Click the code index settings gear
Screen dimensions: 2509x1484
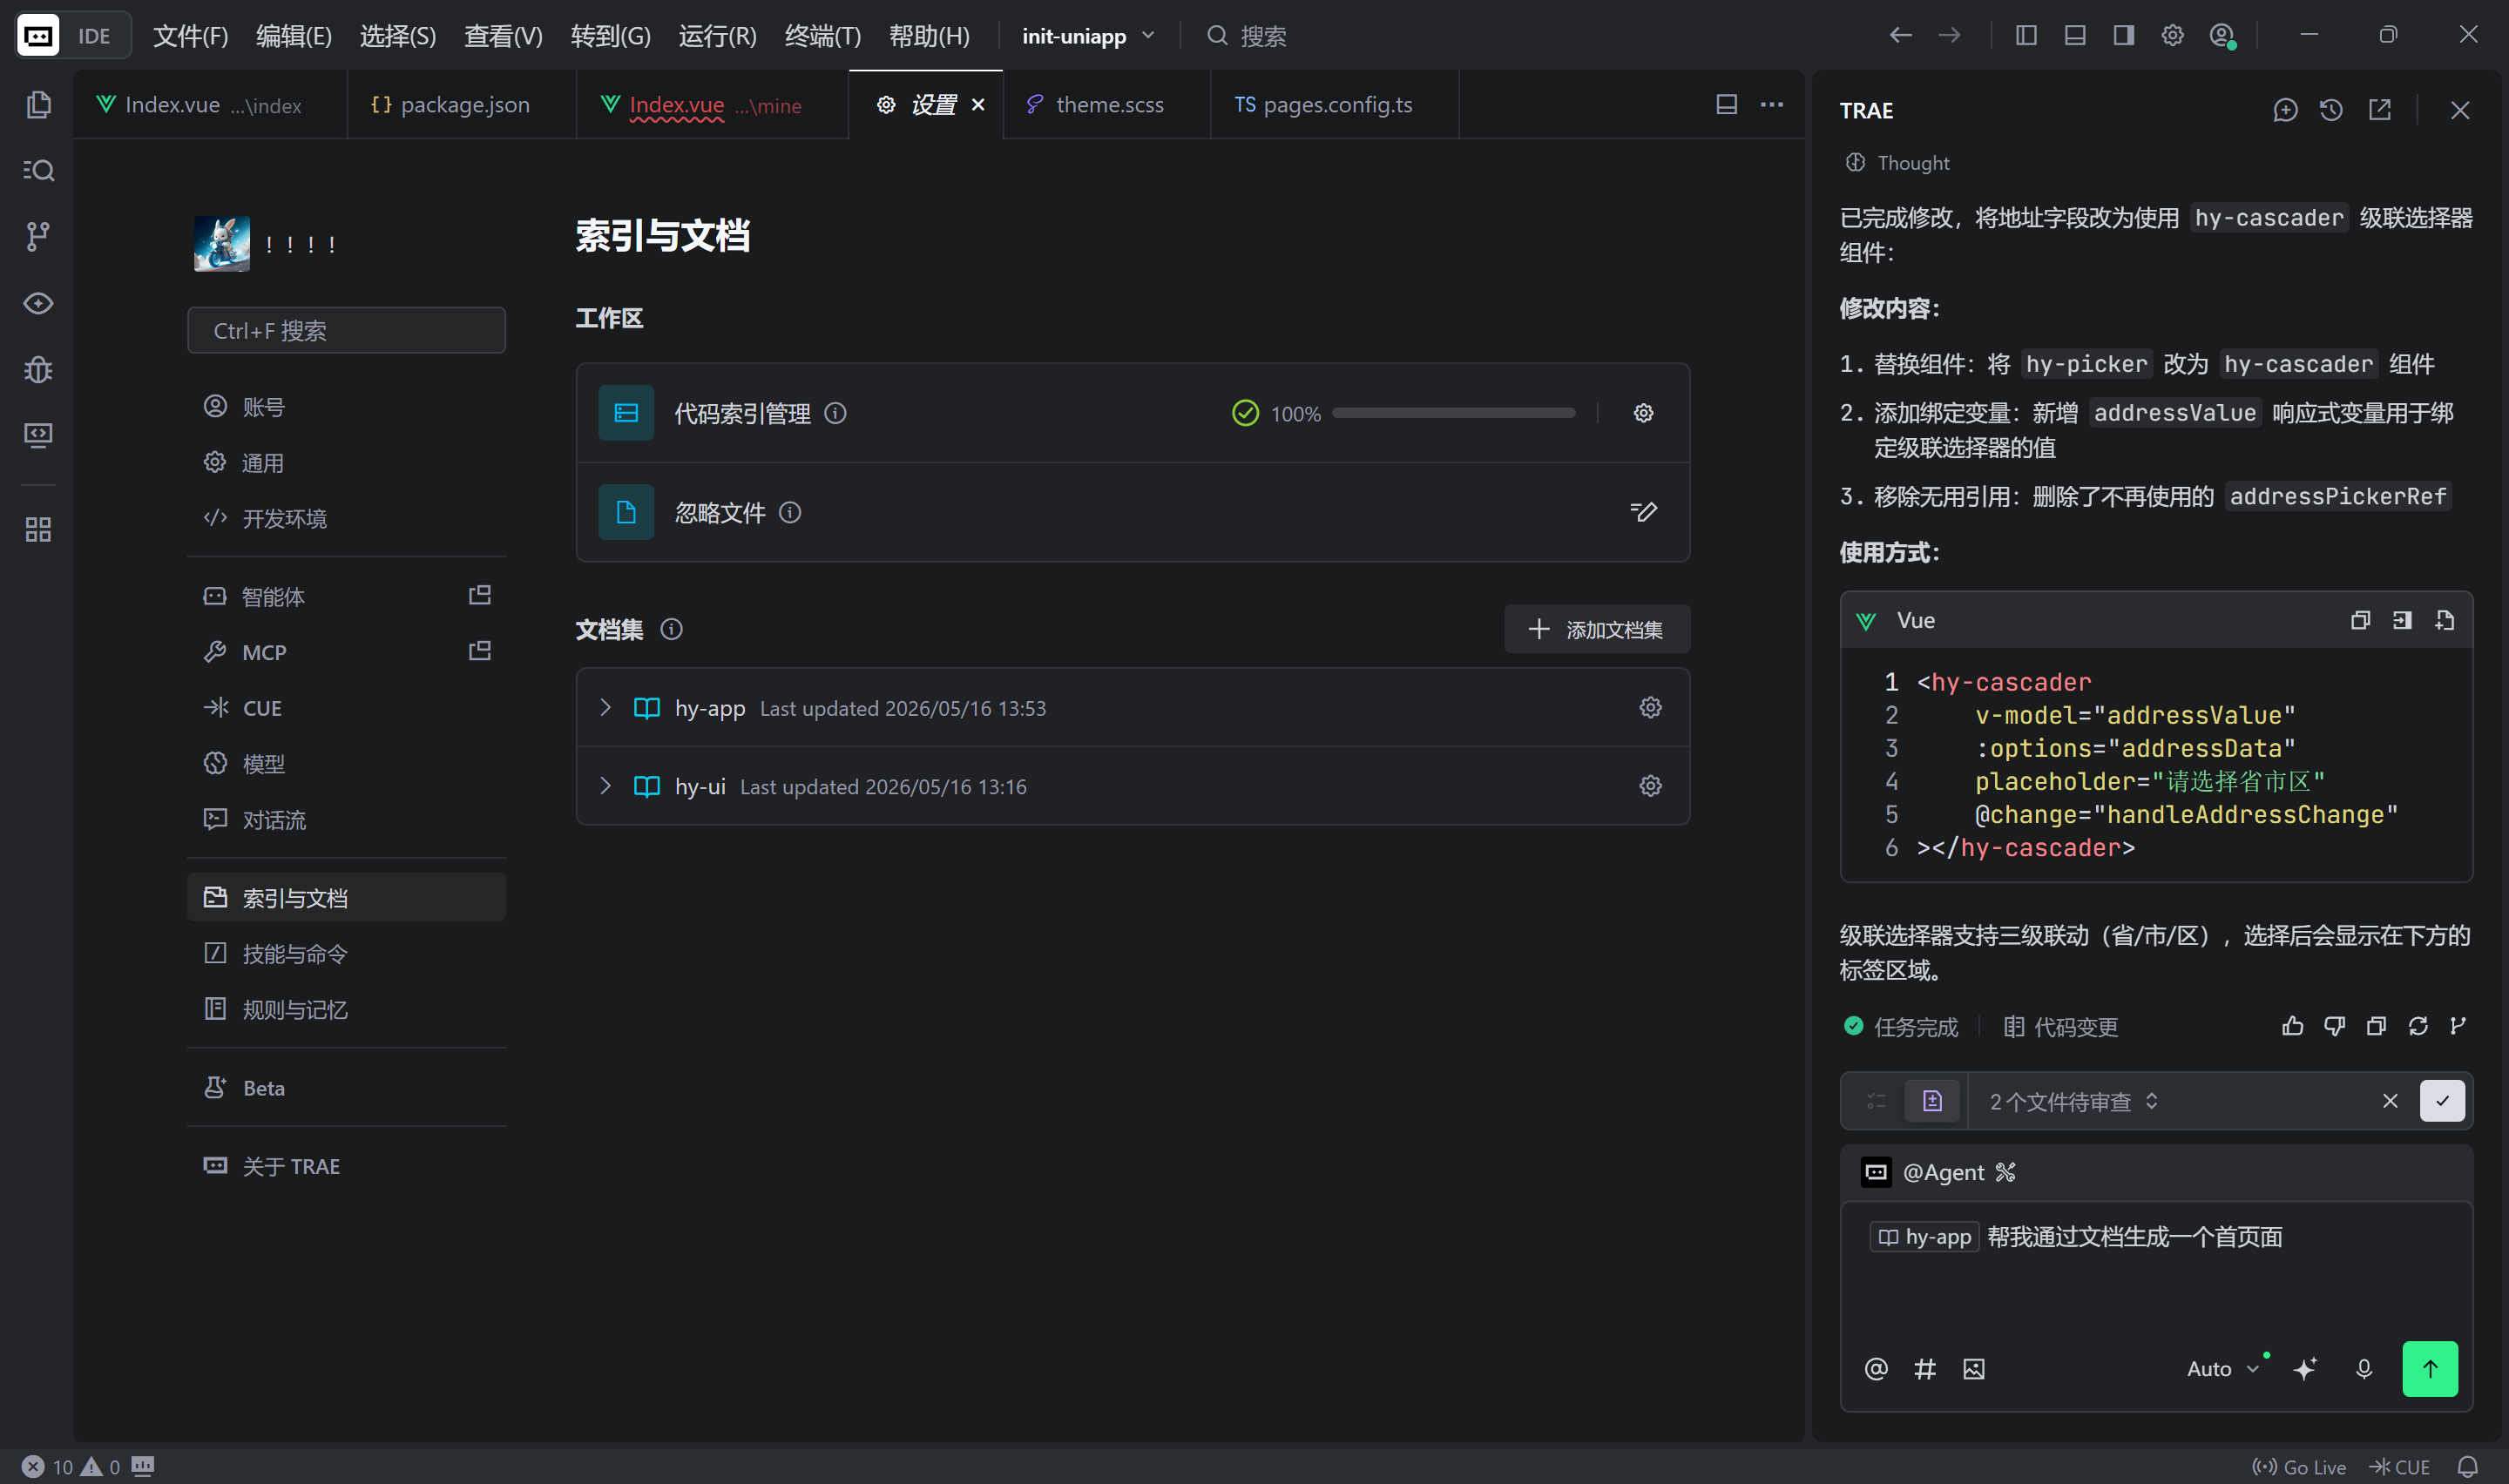(x=1643, y=413)
